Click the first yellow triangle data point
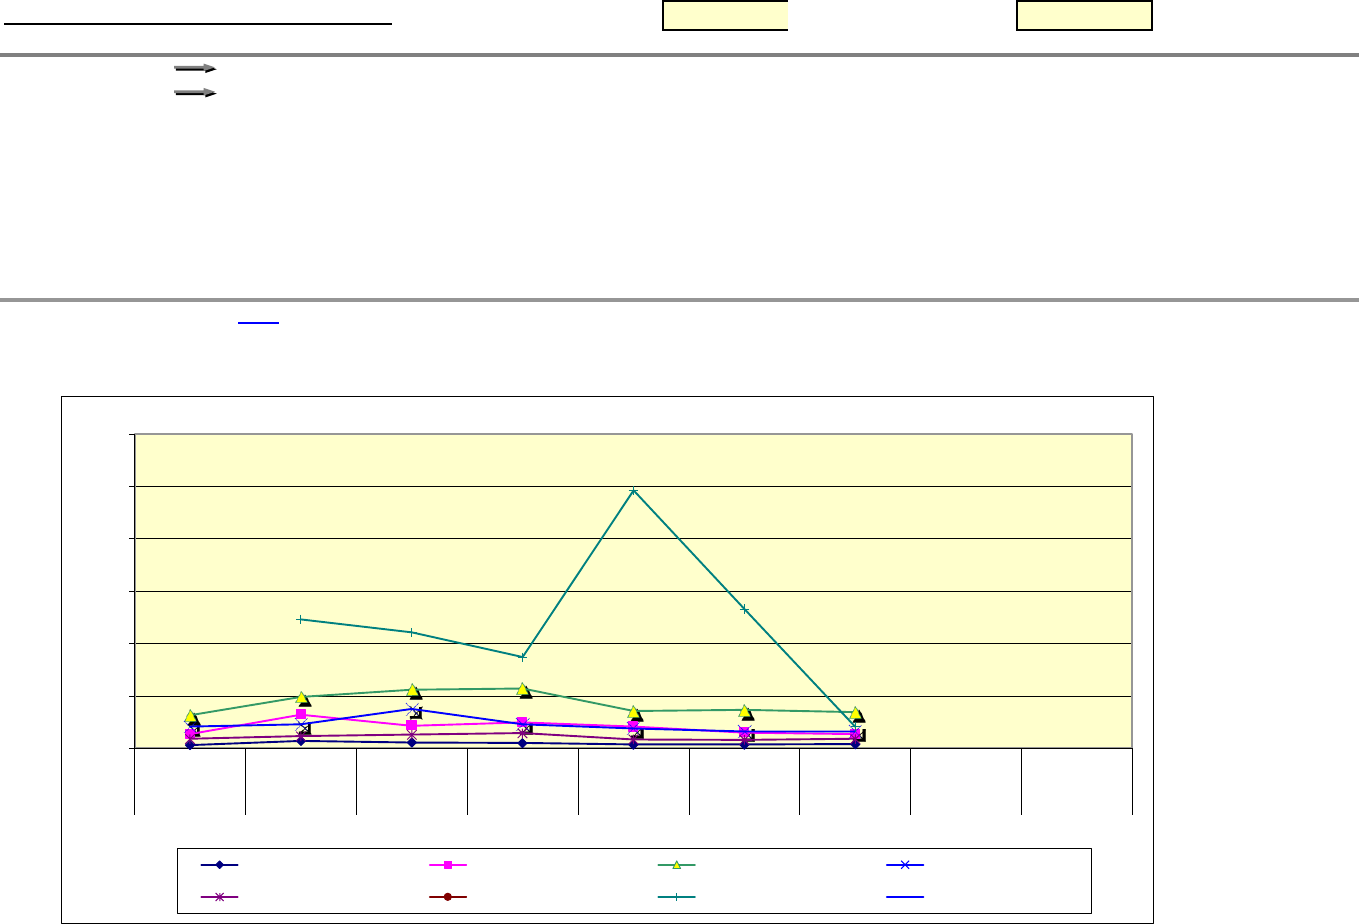1359x924 pixels. 191,716
